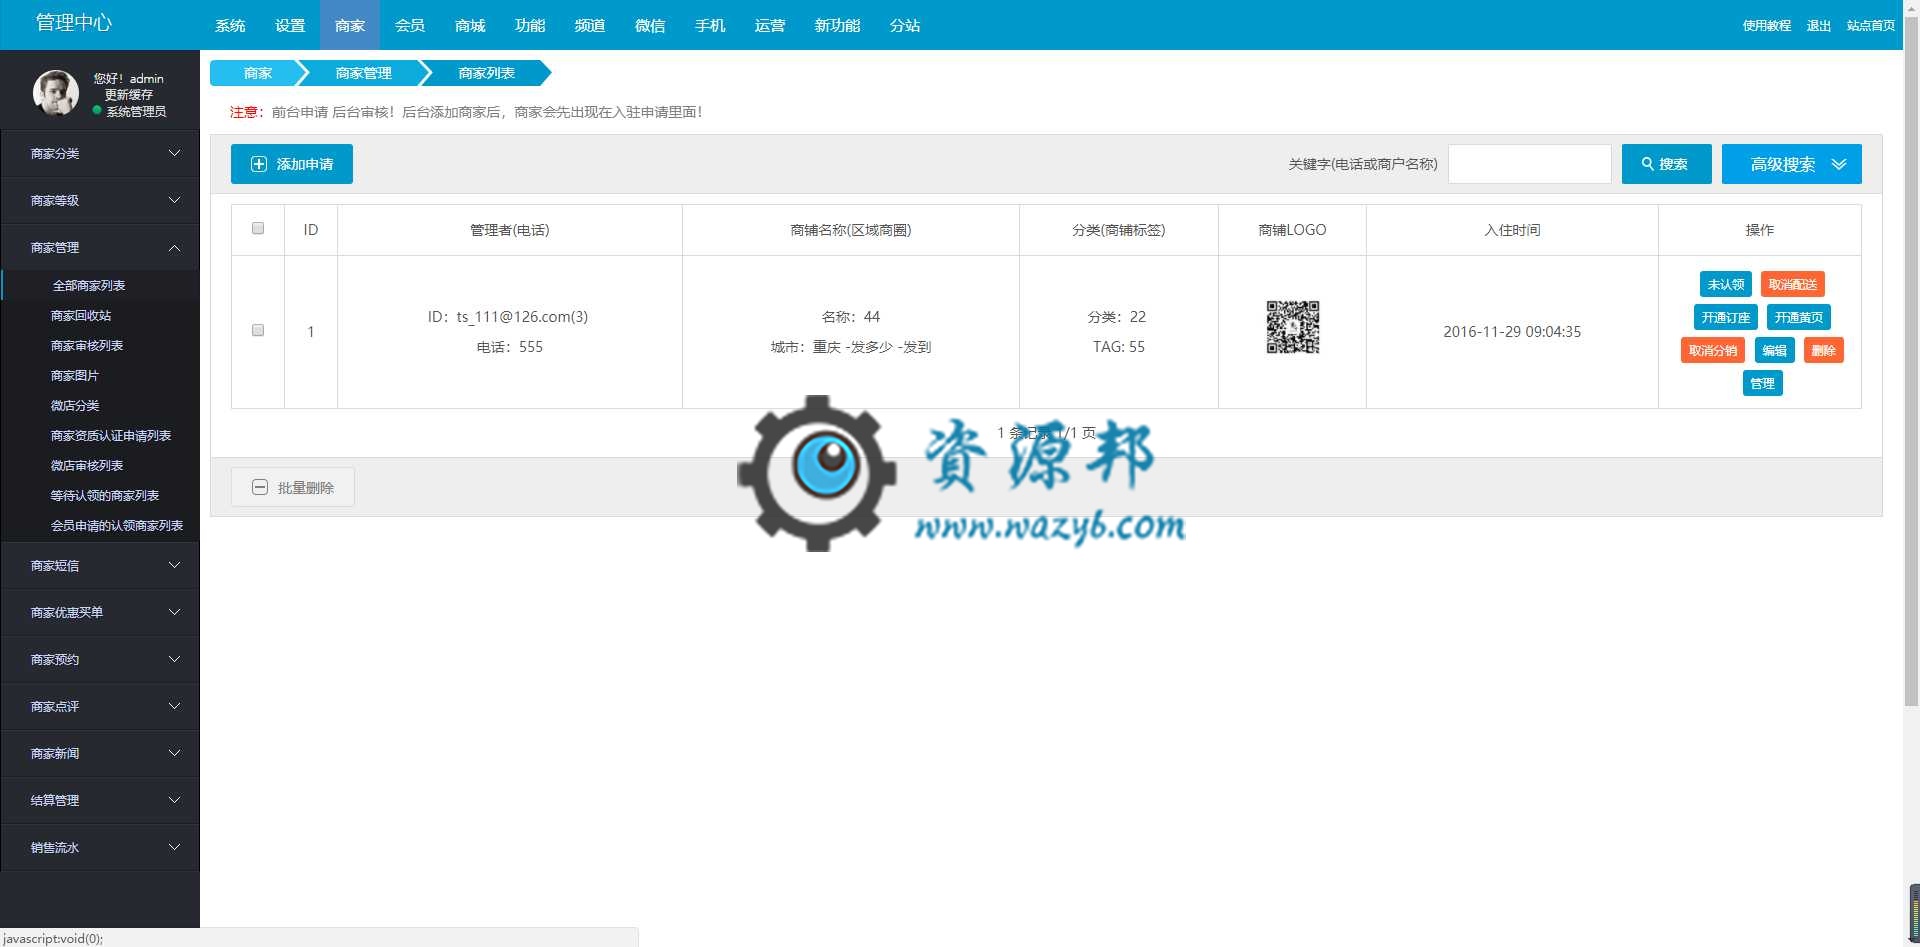Expand the 商家分类 sidebar section
Viewport: 1920px width, 947px height.
pos(100,153)
